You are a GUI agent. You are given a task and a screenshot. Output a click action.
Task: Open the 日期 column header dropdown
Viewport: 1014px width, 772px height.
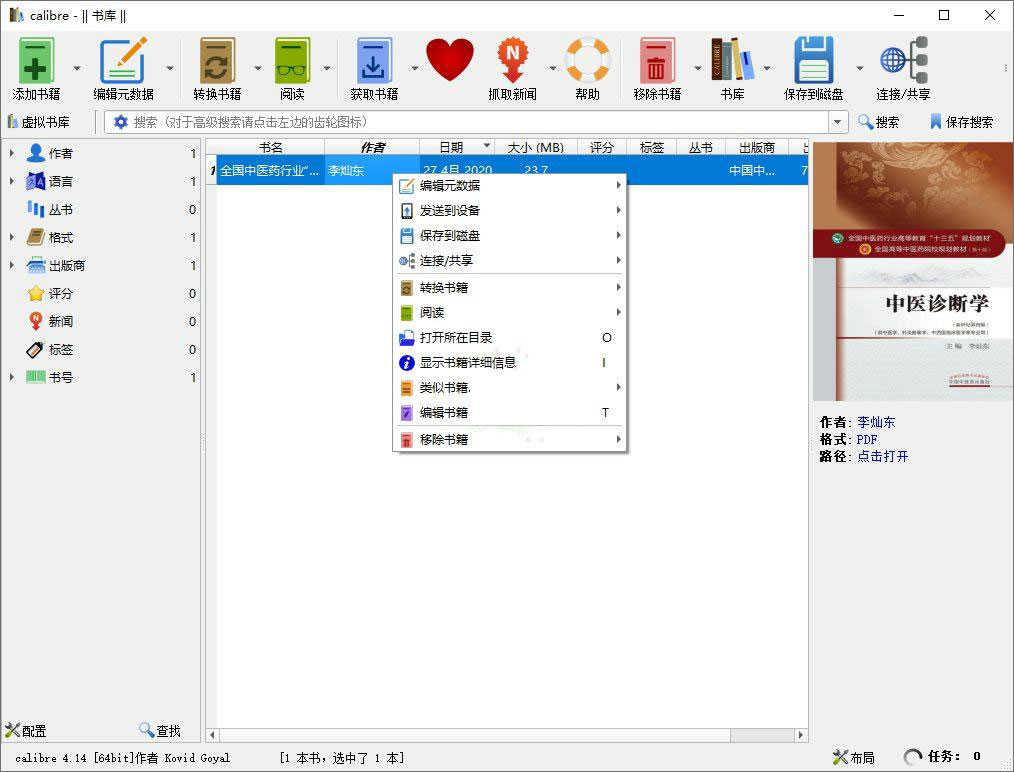click(485, 147)
